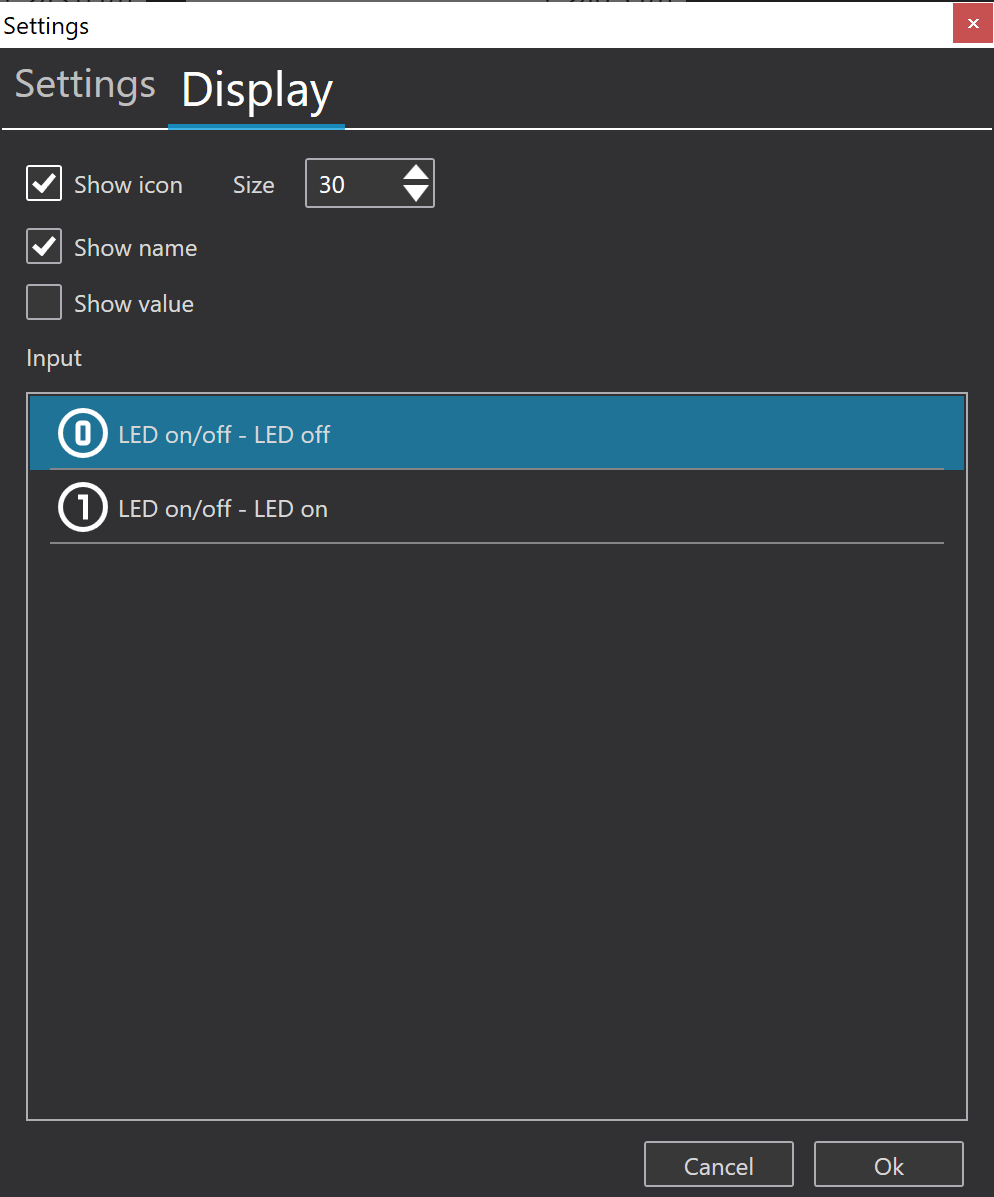Click the 'Input' section label
This screenshot has width=994, height=1197.
[54, 358]
